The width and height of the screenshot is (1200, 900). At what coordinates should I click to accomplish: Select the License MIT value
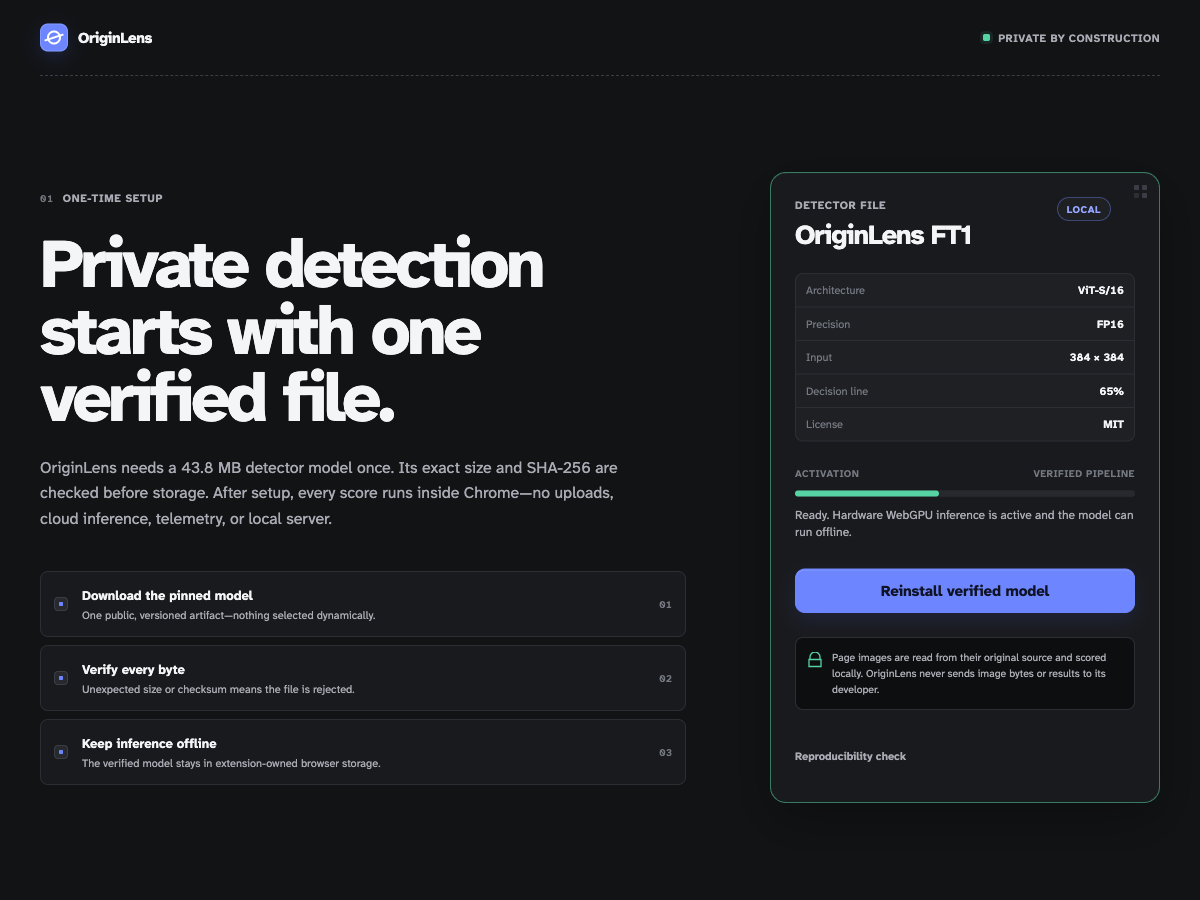pos(1113,424)
